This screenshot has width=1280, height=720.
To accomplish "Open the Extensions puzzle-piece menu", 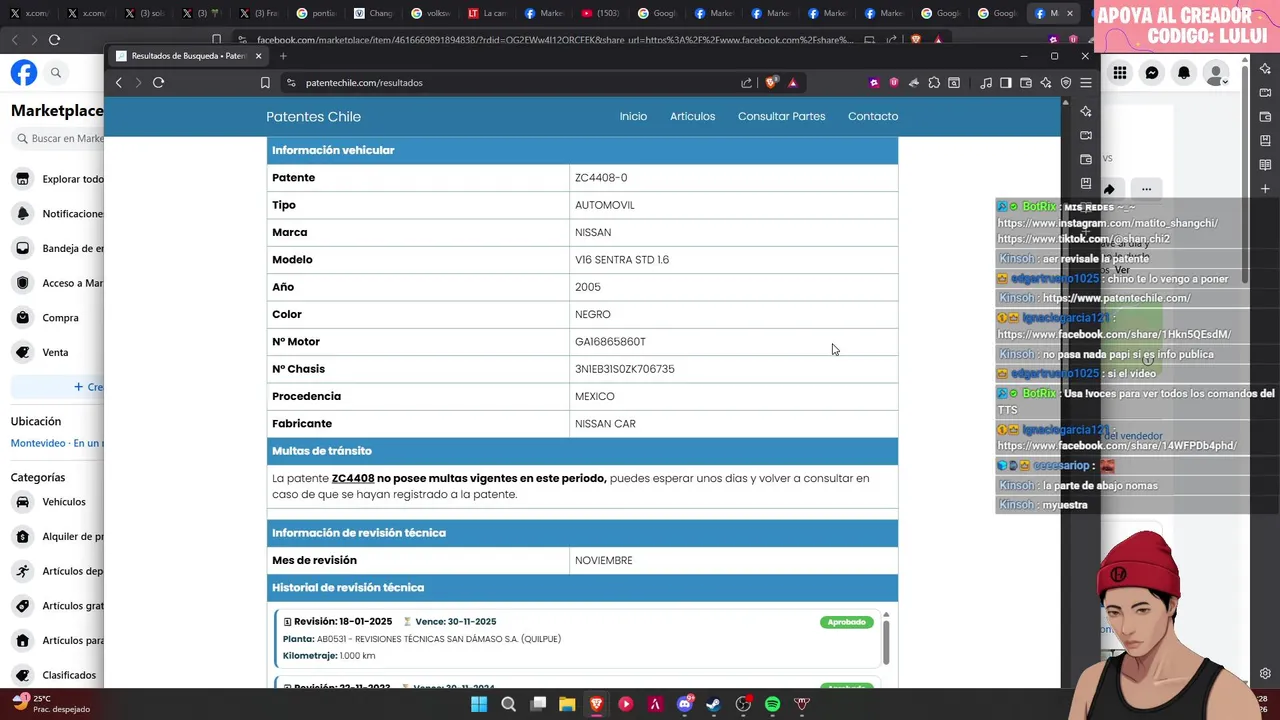I will (934, 83).
